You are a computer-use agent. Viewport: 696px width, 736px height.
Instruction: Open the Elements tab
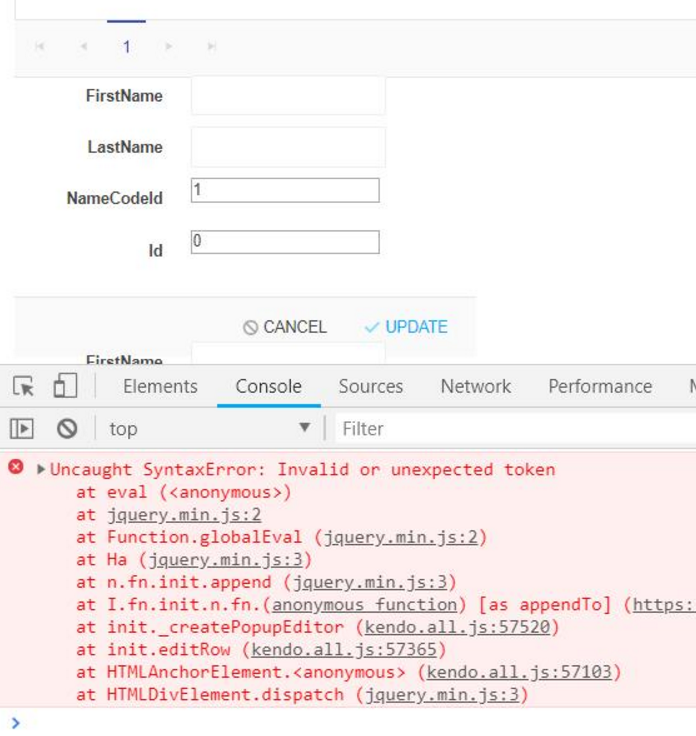[161, 386]
